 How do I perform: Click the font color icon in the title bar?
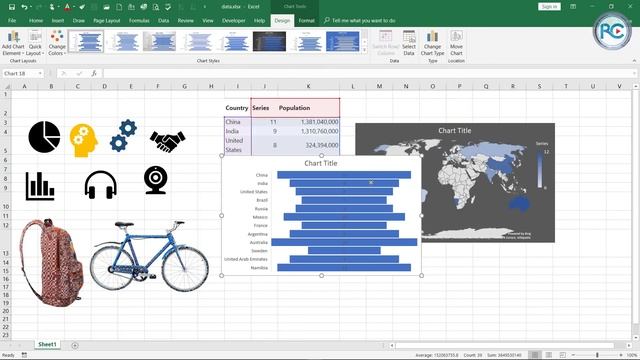[67, 7]
